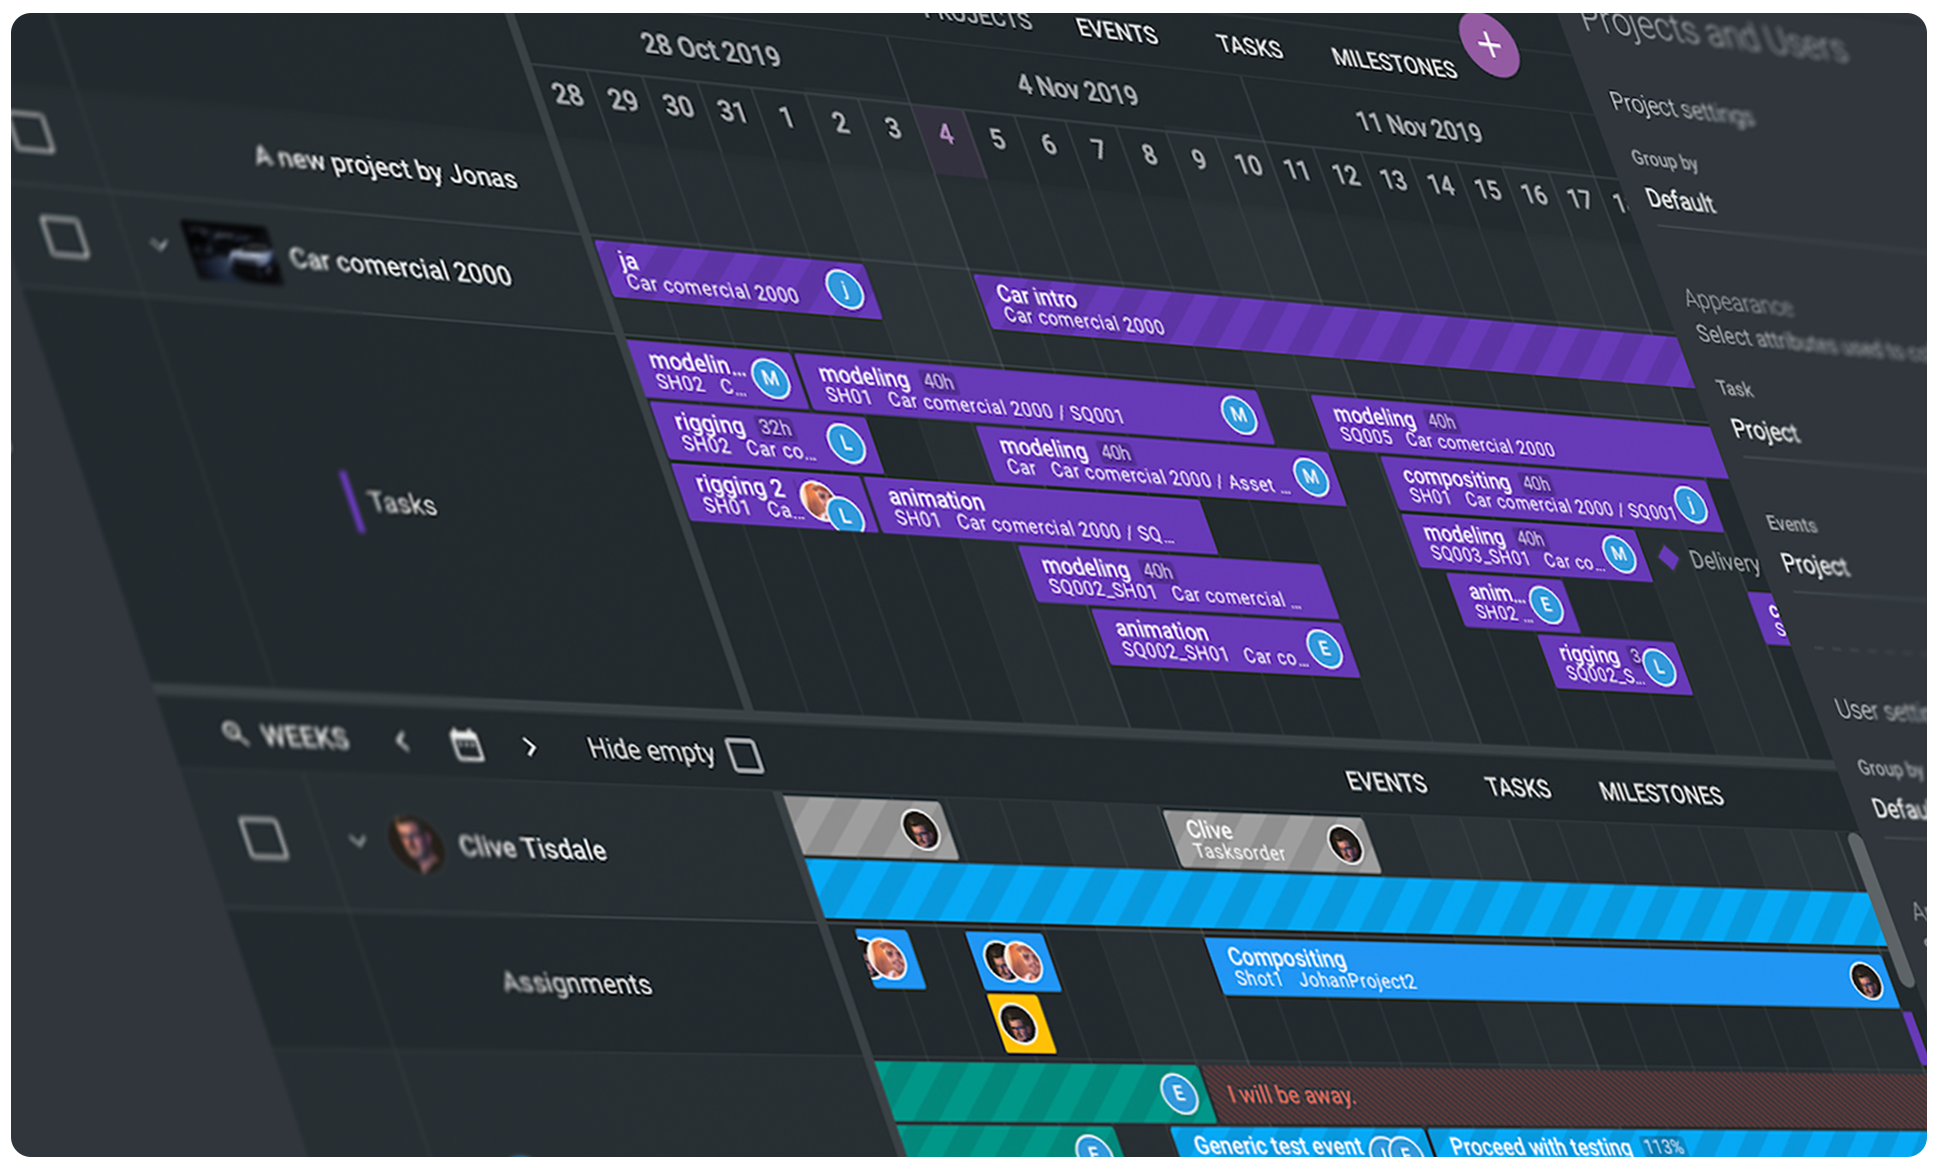Click E avatar on animation SQ002_SH01 task
Image resolution: width=1935 pixels, height=1170 pixels.
1324,649
